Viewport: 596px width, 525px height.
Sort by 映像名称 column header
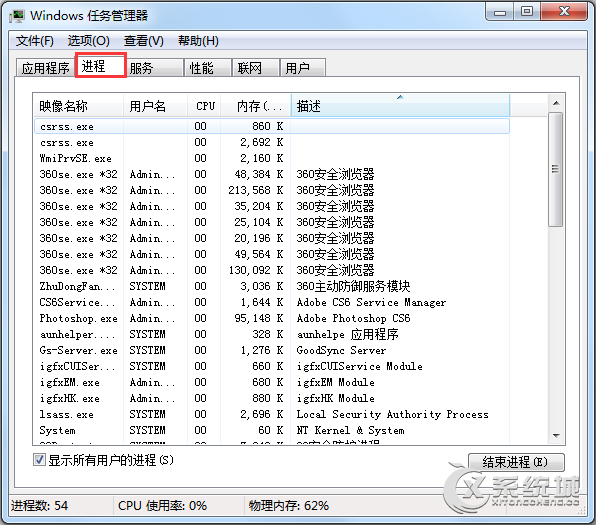click(78, 106)
